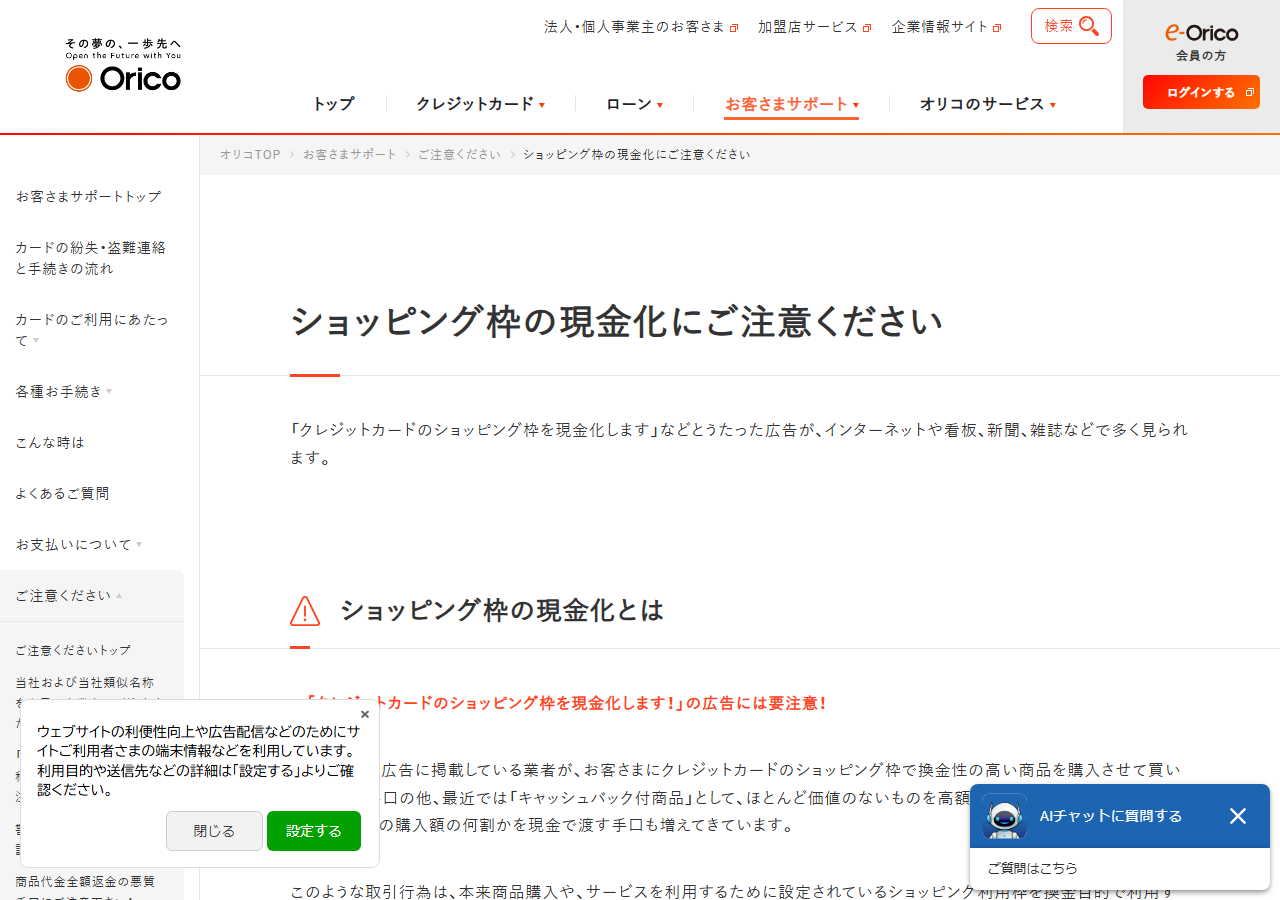Image resolution: width=1280 pixels, height=900 pixels.
Task: Open the お客さまサポート dropdown menu
Action: (x=791, y=104)
